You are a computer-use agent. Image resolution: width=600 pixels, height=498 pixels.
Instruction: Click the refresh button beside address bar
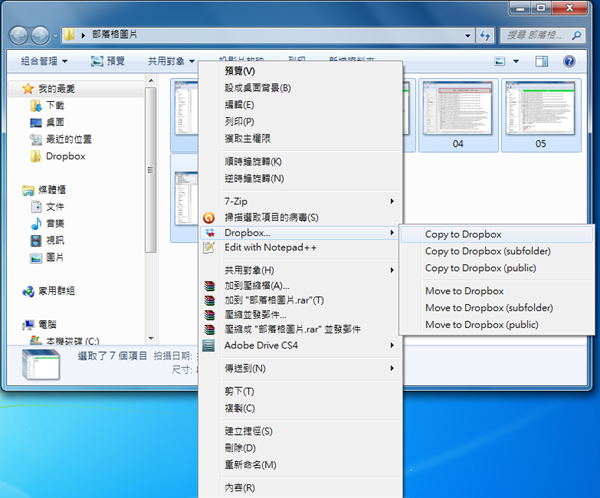[485, 36]
